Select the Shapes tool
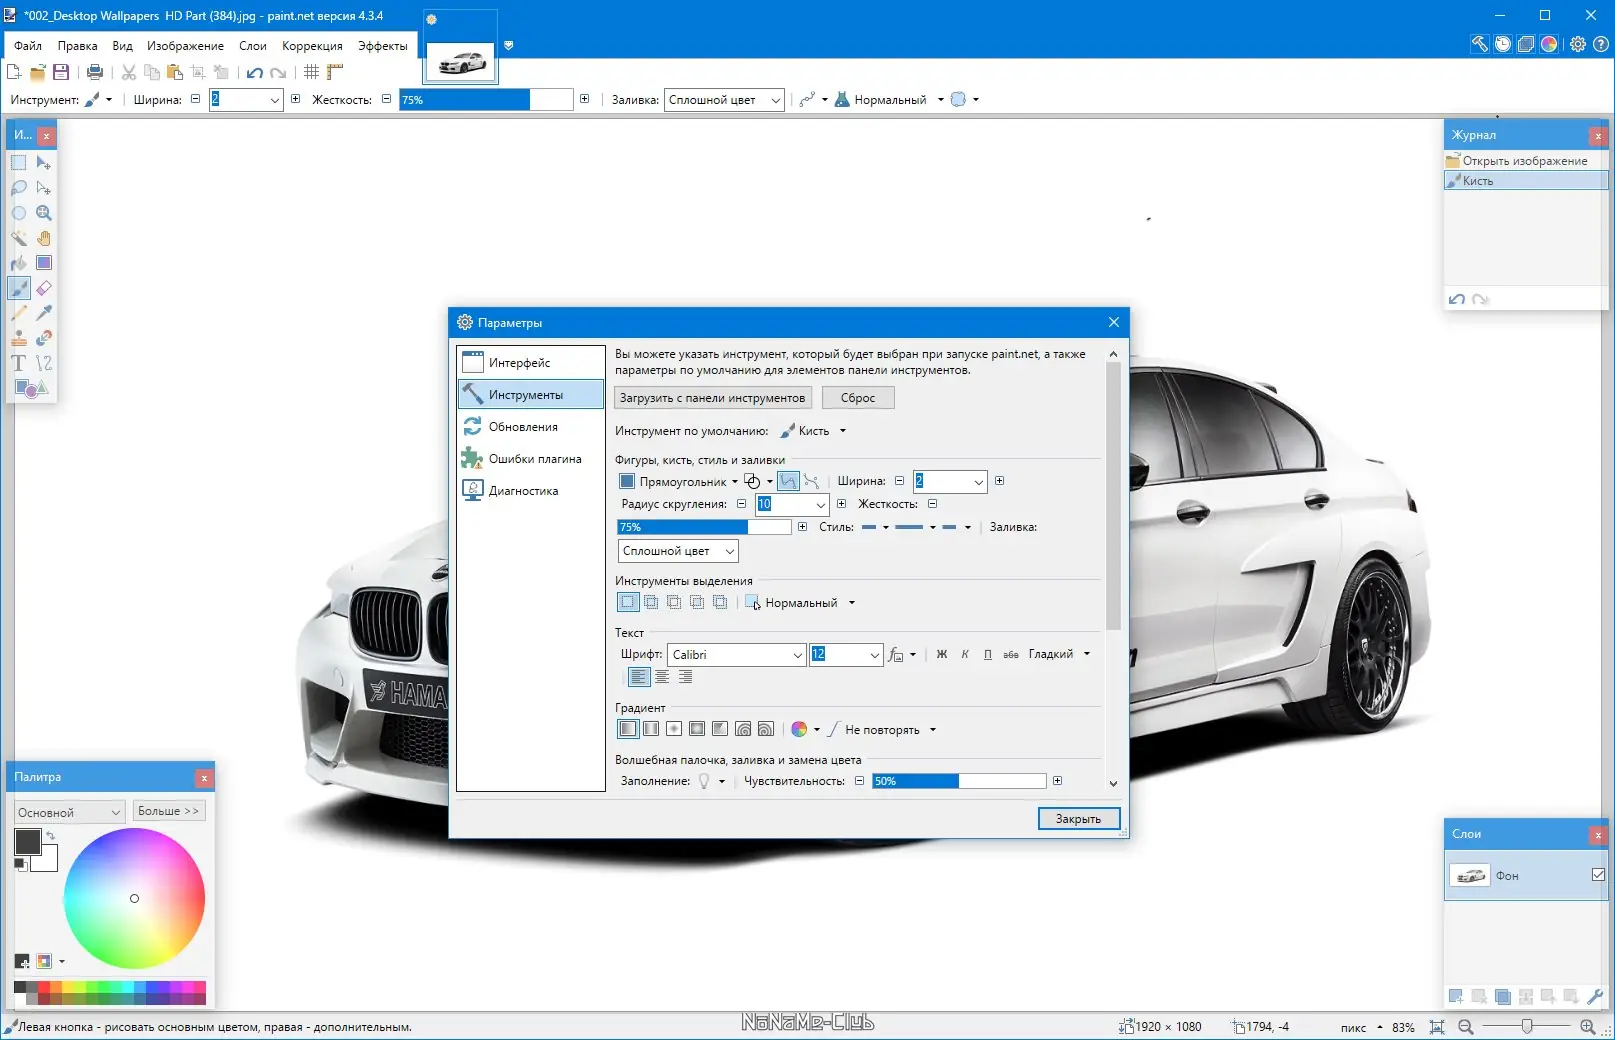This screenshot has width=1615, height=1040. 30,388
